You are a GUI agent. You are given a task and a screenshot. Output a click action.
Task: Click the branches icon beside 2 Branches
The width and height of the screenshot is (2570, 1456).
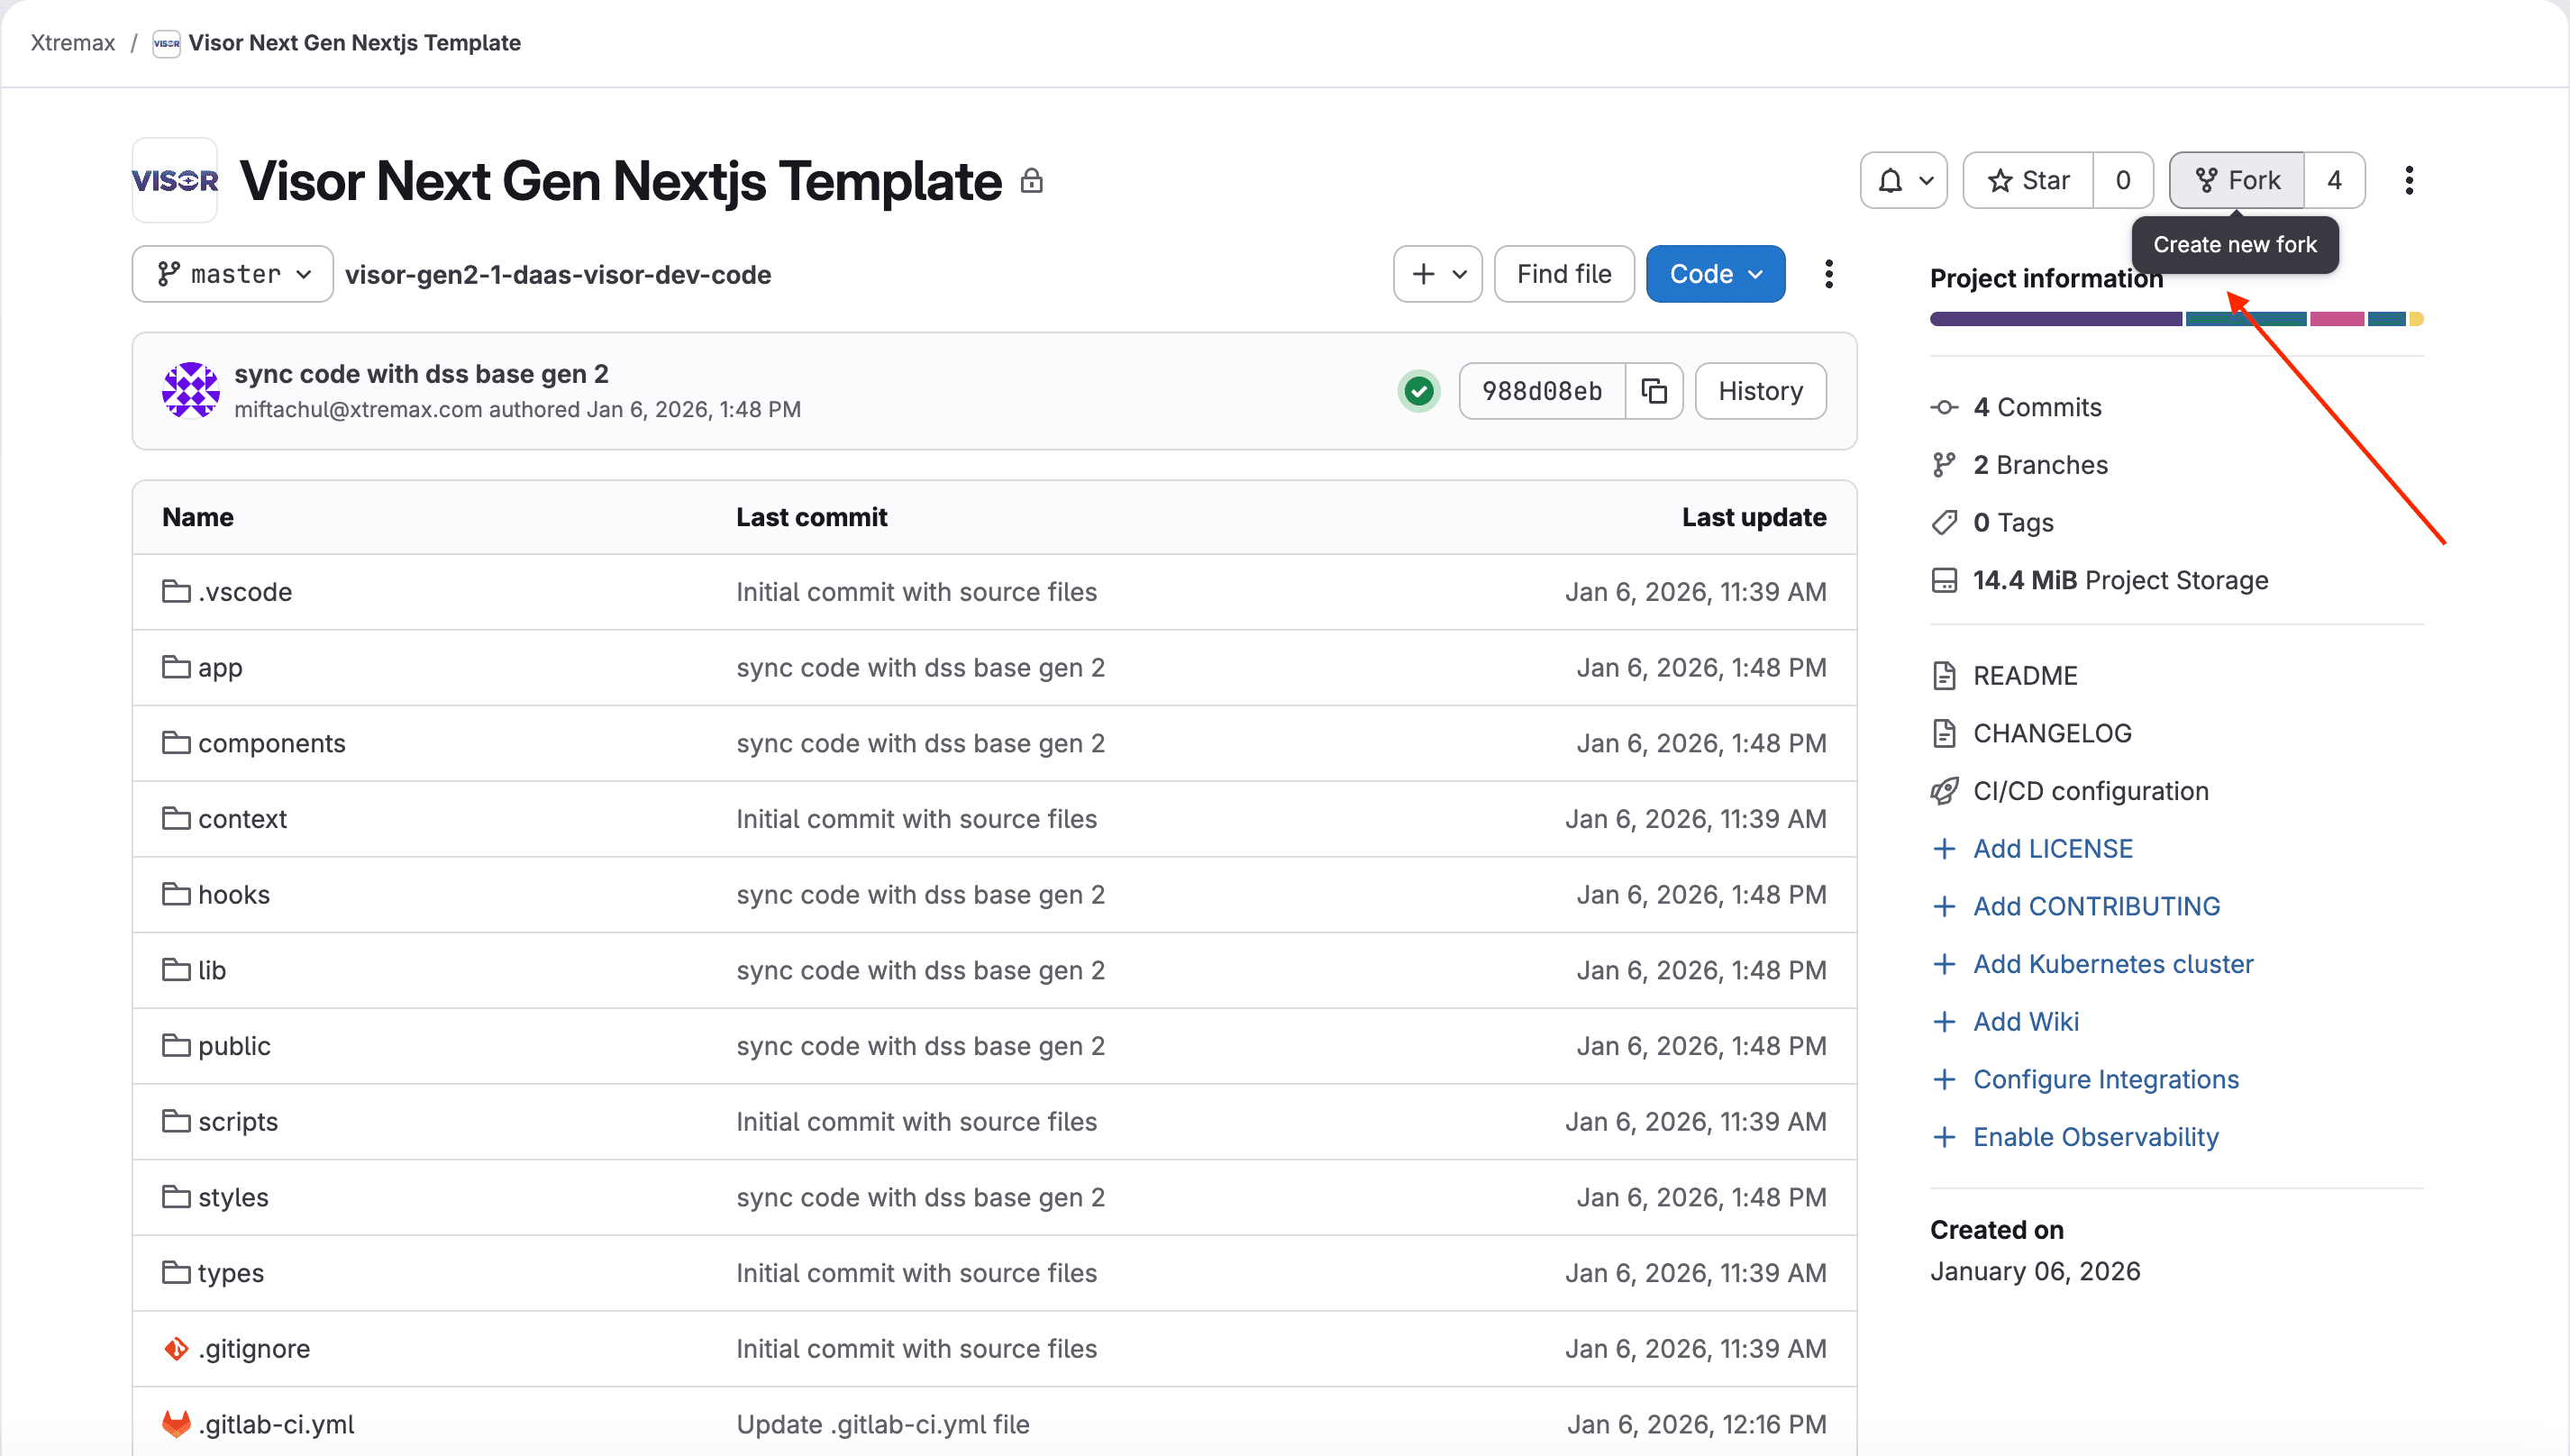1945,464
